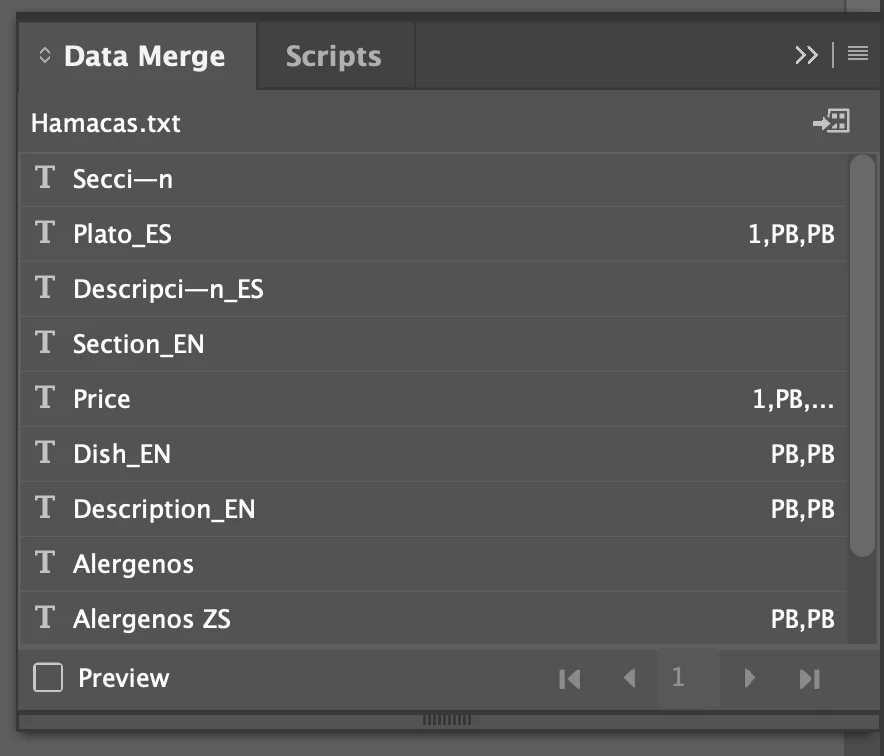The image size is (884, 756).
Task: Select the Dish_EN field
Action: (x=434, y=454)
